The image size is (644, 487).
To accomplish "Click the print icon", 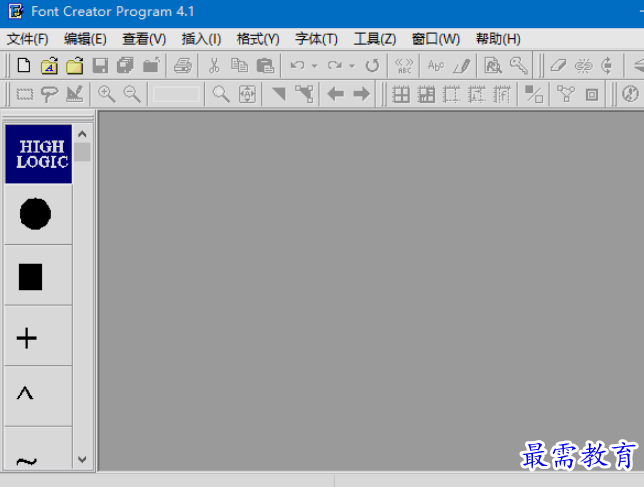I will click(x=183, y=65).
